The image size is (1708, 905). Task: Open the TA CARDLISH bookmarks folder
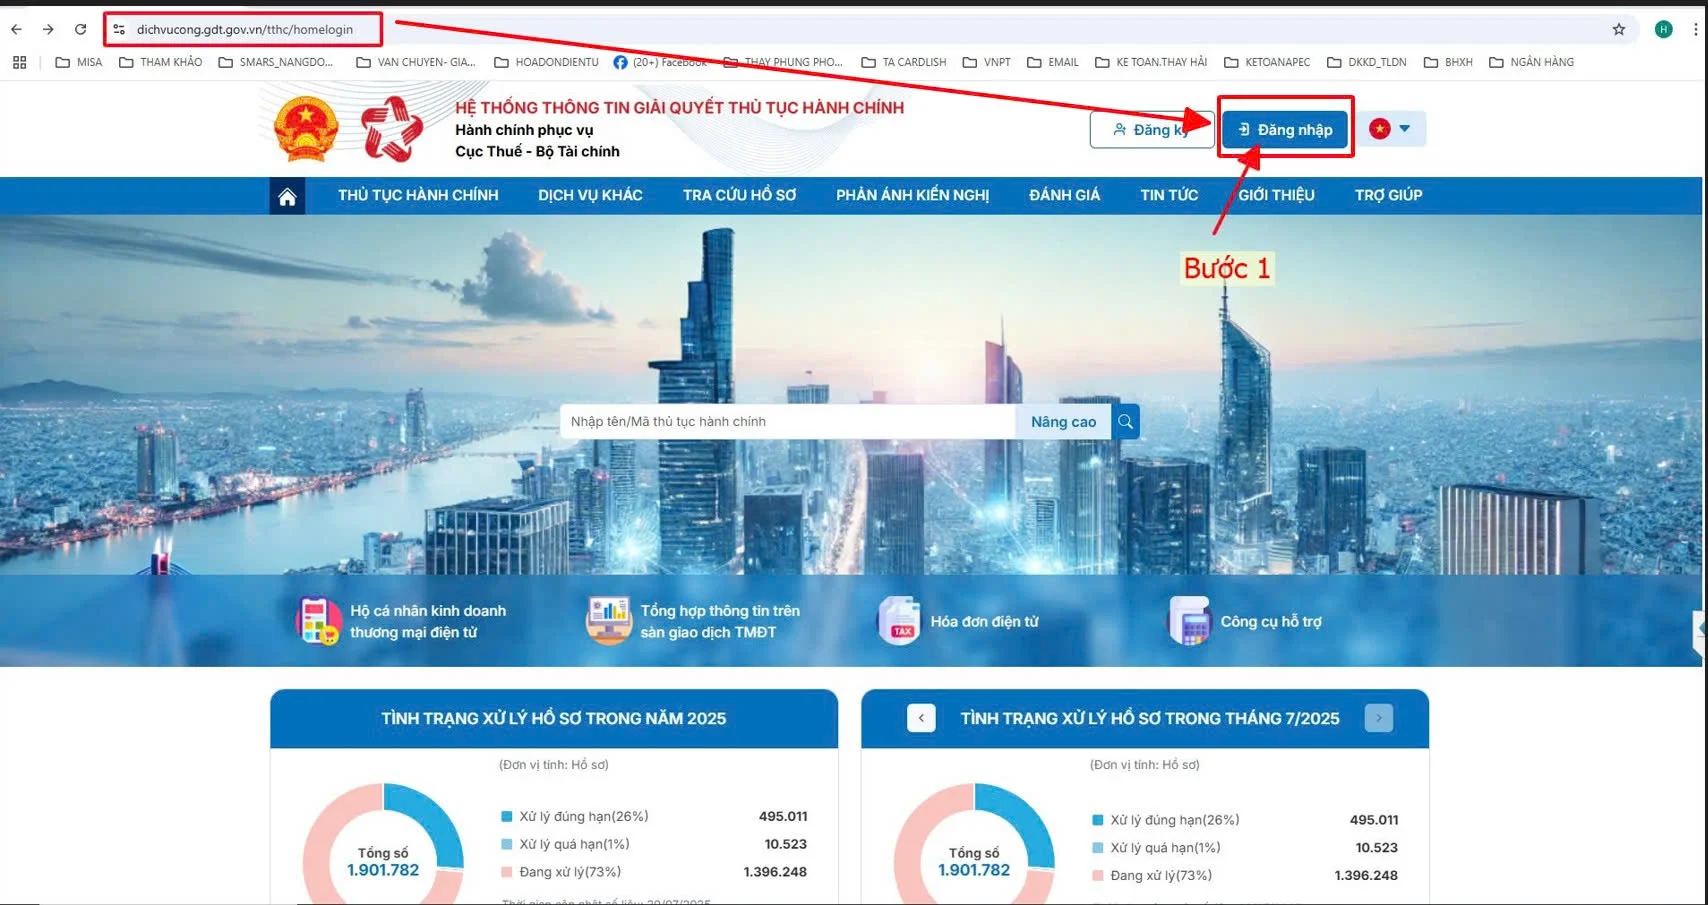tap(904, 62)
